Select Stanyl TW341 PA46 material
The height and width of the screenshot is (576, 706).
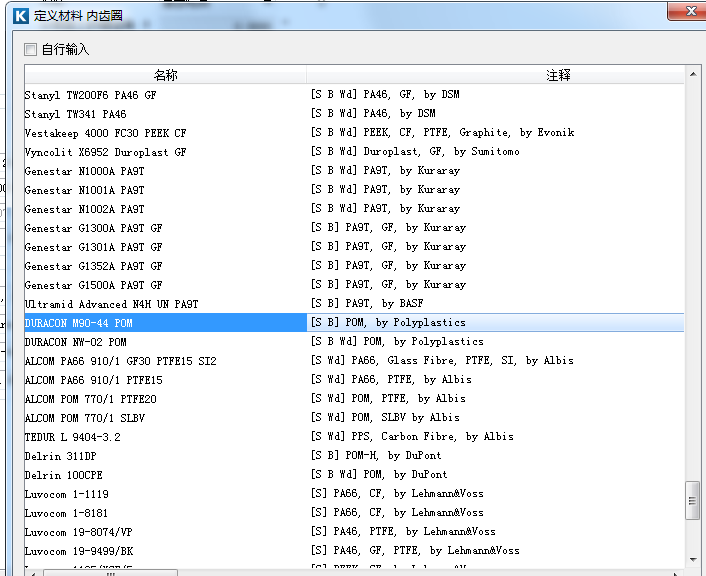coord(76,114)
